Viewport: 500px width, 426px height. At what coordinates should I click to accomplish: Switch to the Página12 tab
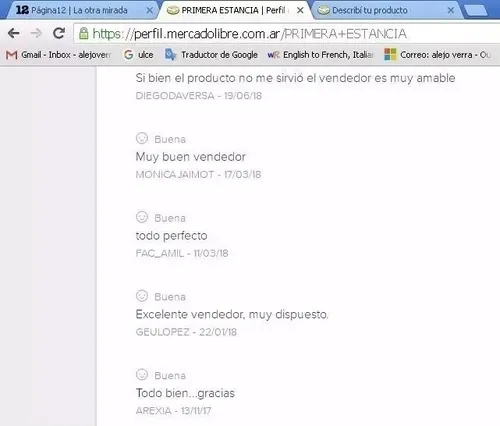[x=80, y=10]
